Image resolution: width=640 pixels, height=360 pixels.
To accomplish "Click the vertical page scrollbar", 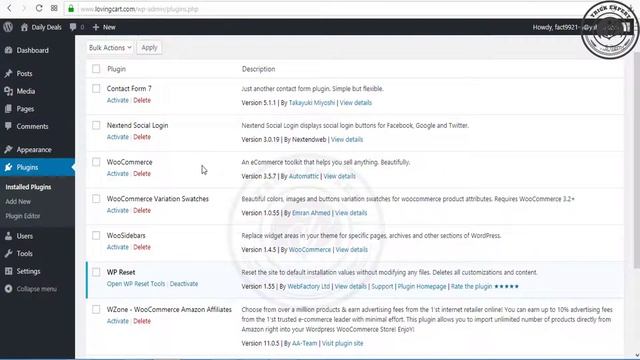I will click(637, 160).
